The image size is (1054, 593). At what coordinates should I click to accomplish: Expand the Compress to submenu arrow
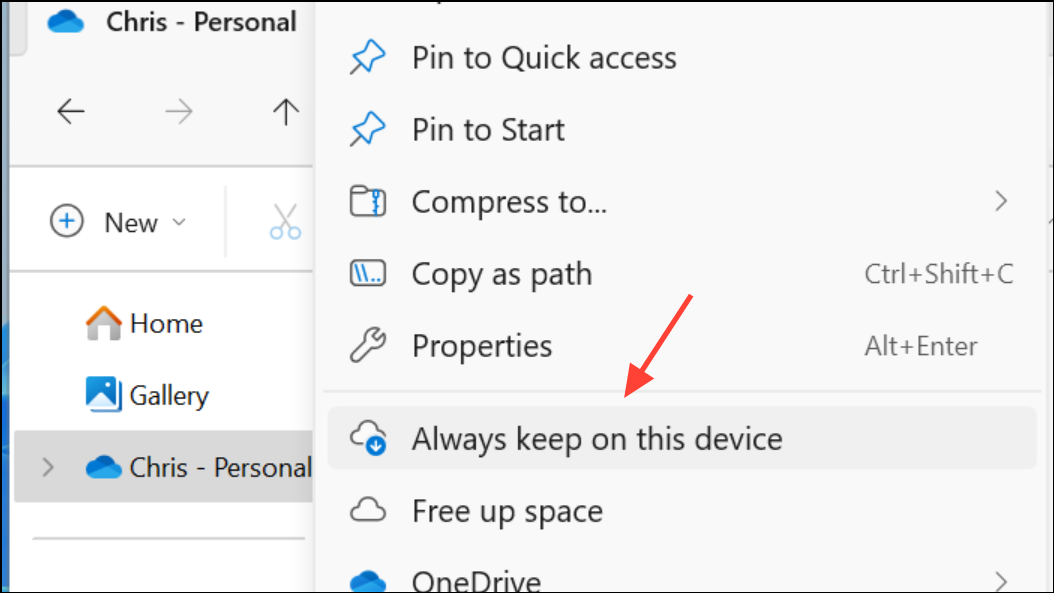(x=1000, y=202)
